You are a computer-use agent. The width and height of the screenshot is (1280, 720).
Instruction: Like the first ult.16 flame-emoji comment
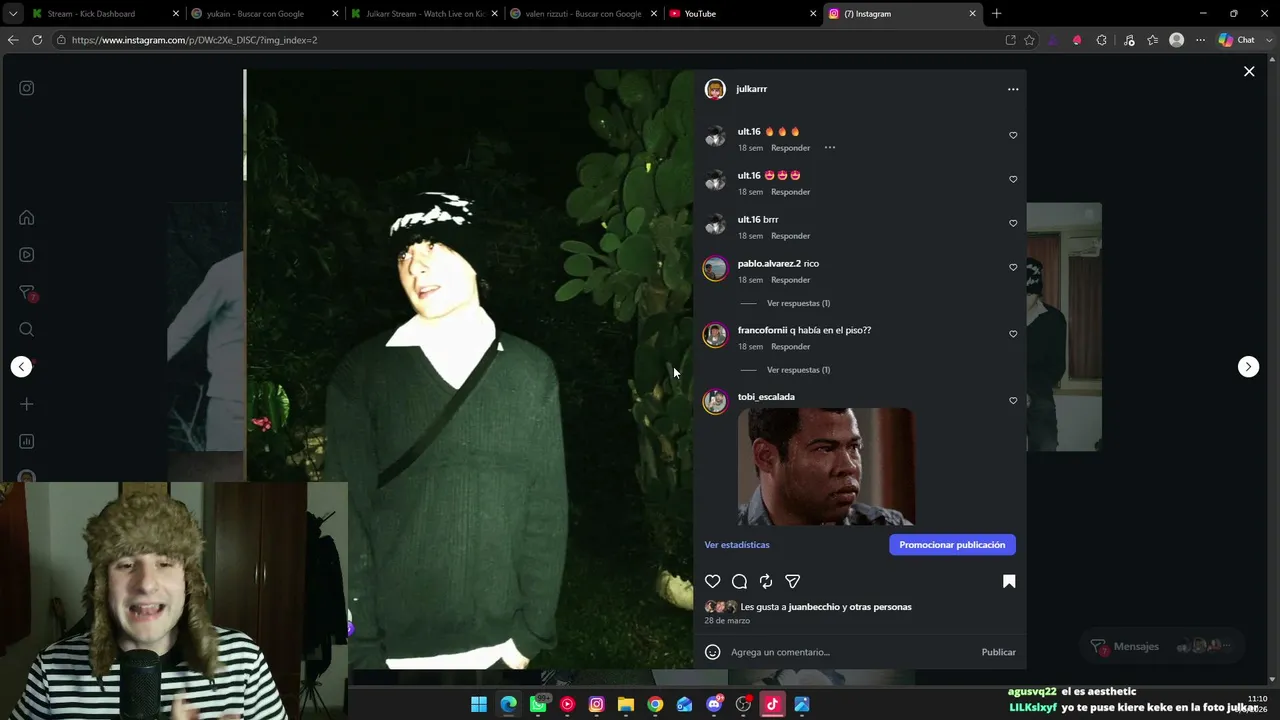(x=1013, y=135)
